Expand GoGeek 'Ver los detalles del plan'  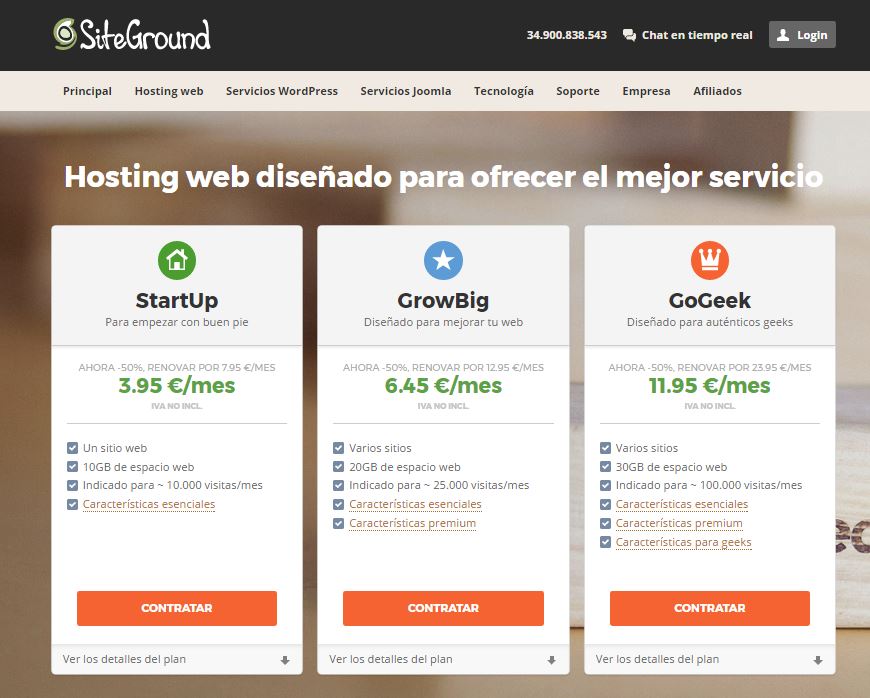coord(710,659)
